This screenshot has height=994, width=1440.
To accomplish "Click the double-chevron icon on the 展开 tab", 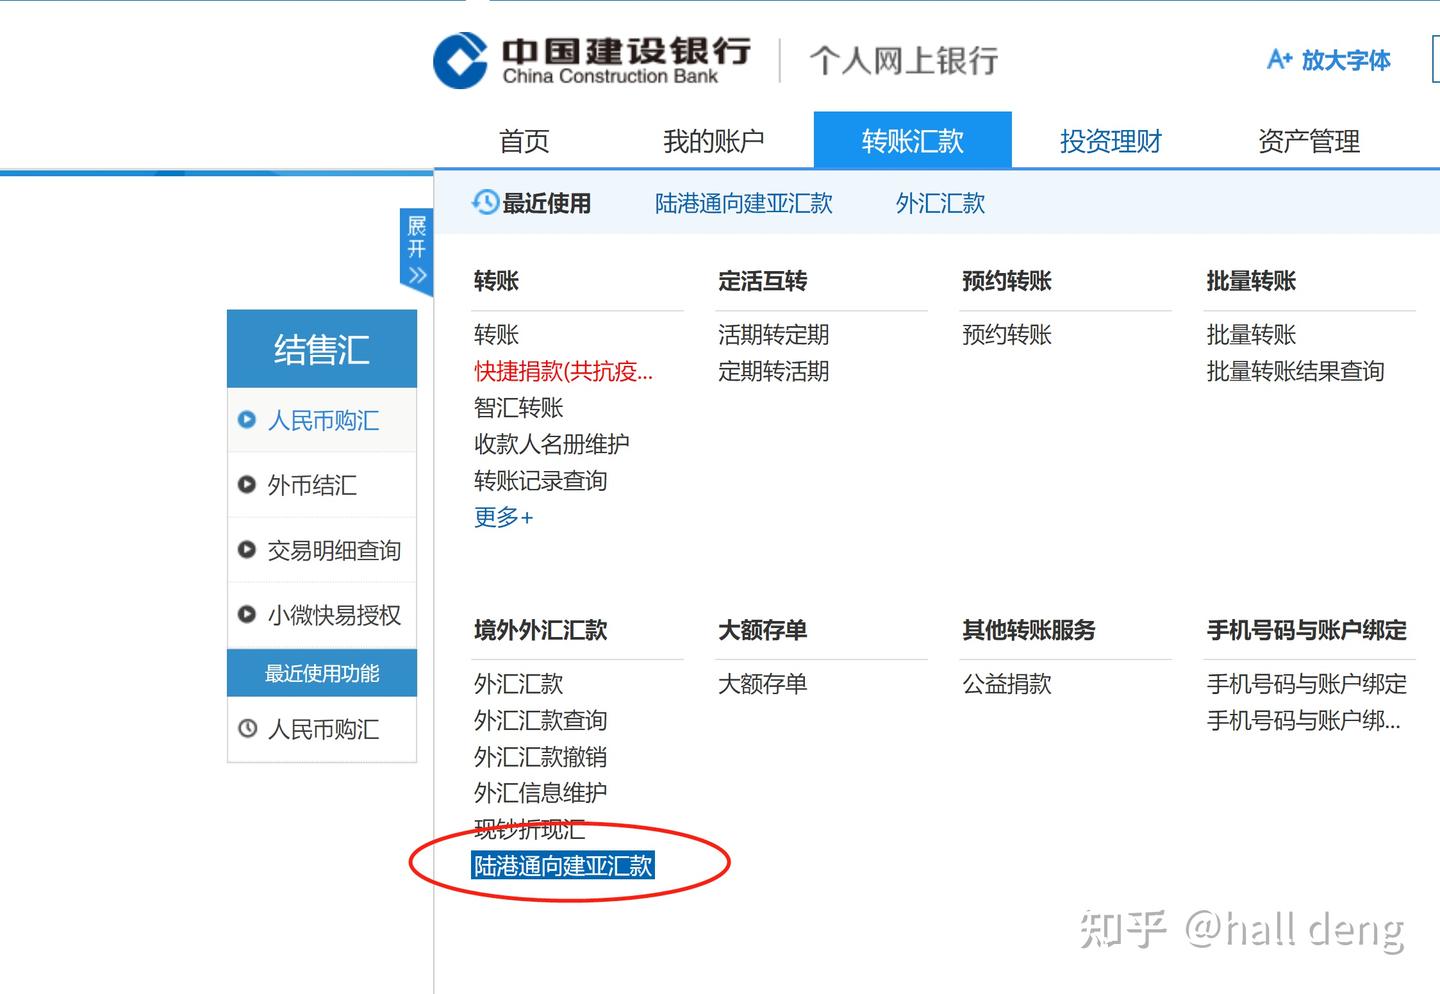I will coord(417,275).
